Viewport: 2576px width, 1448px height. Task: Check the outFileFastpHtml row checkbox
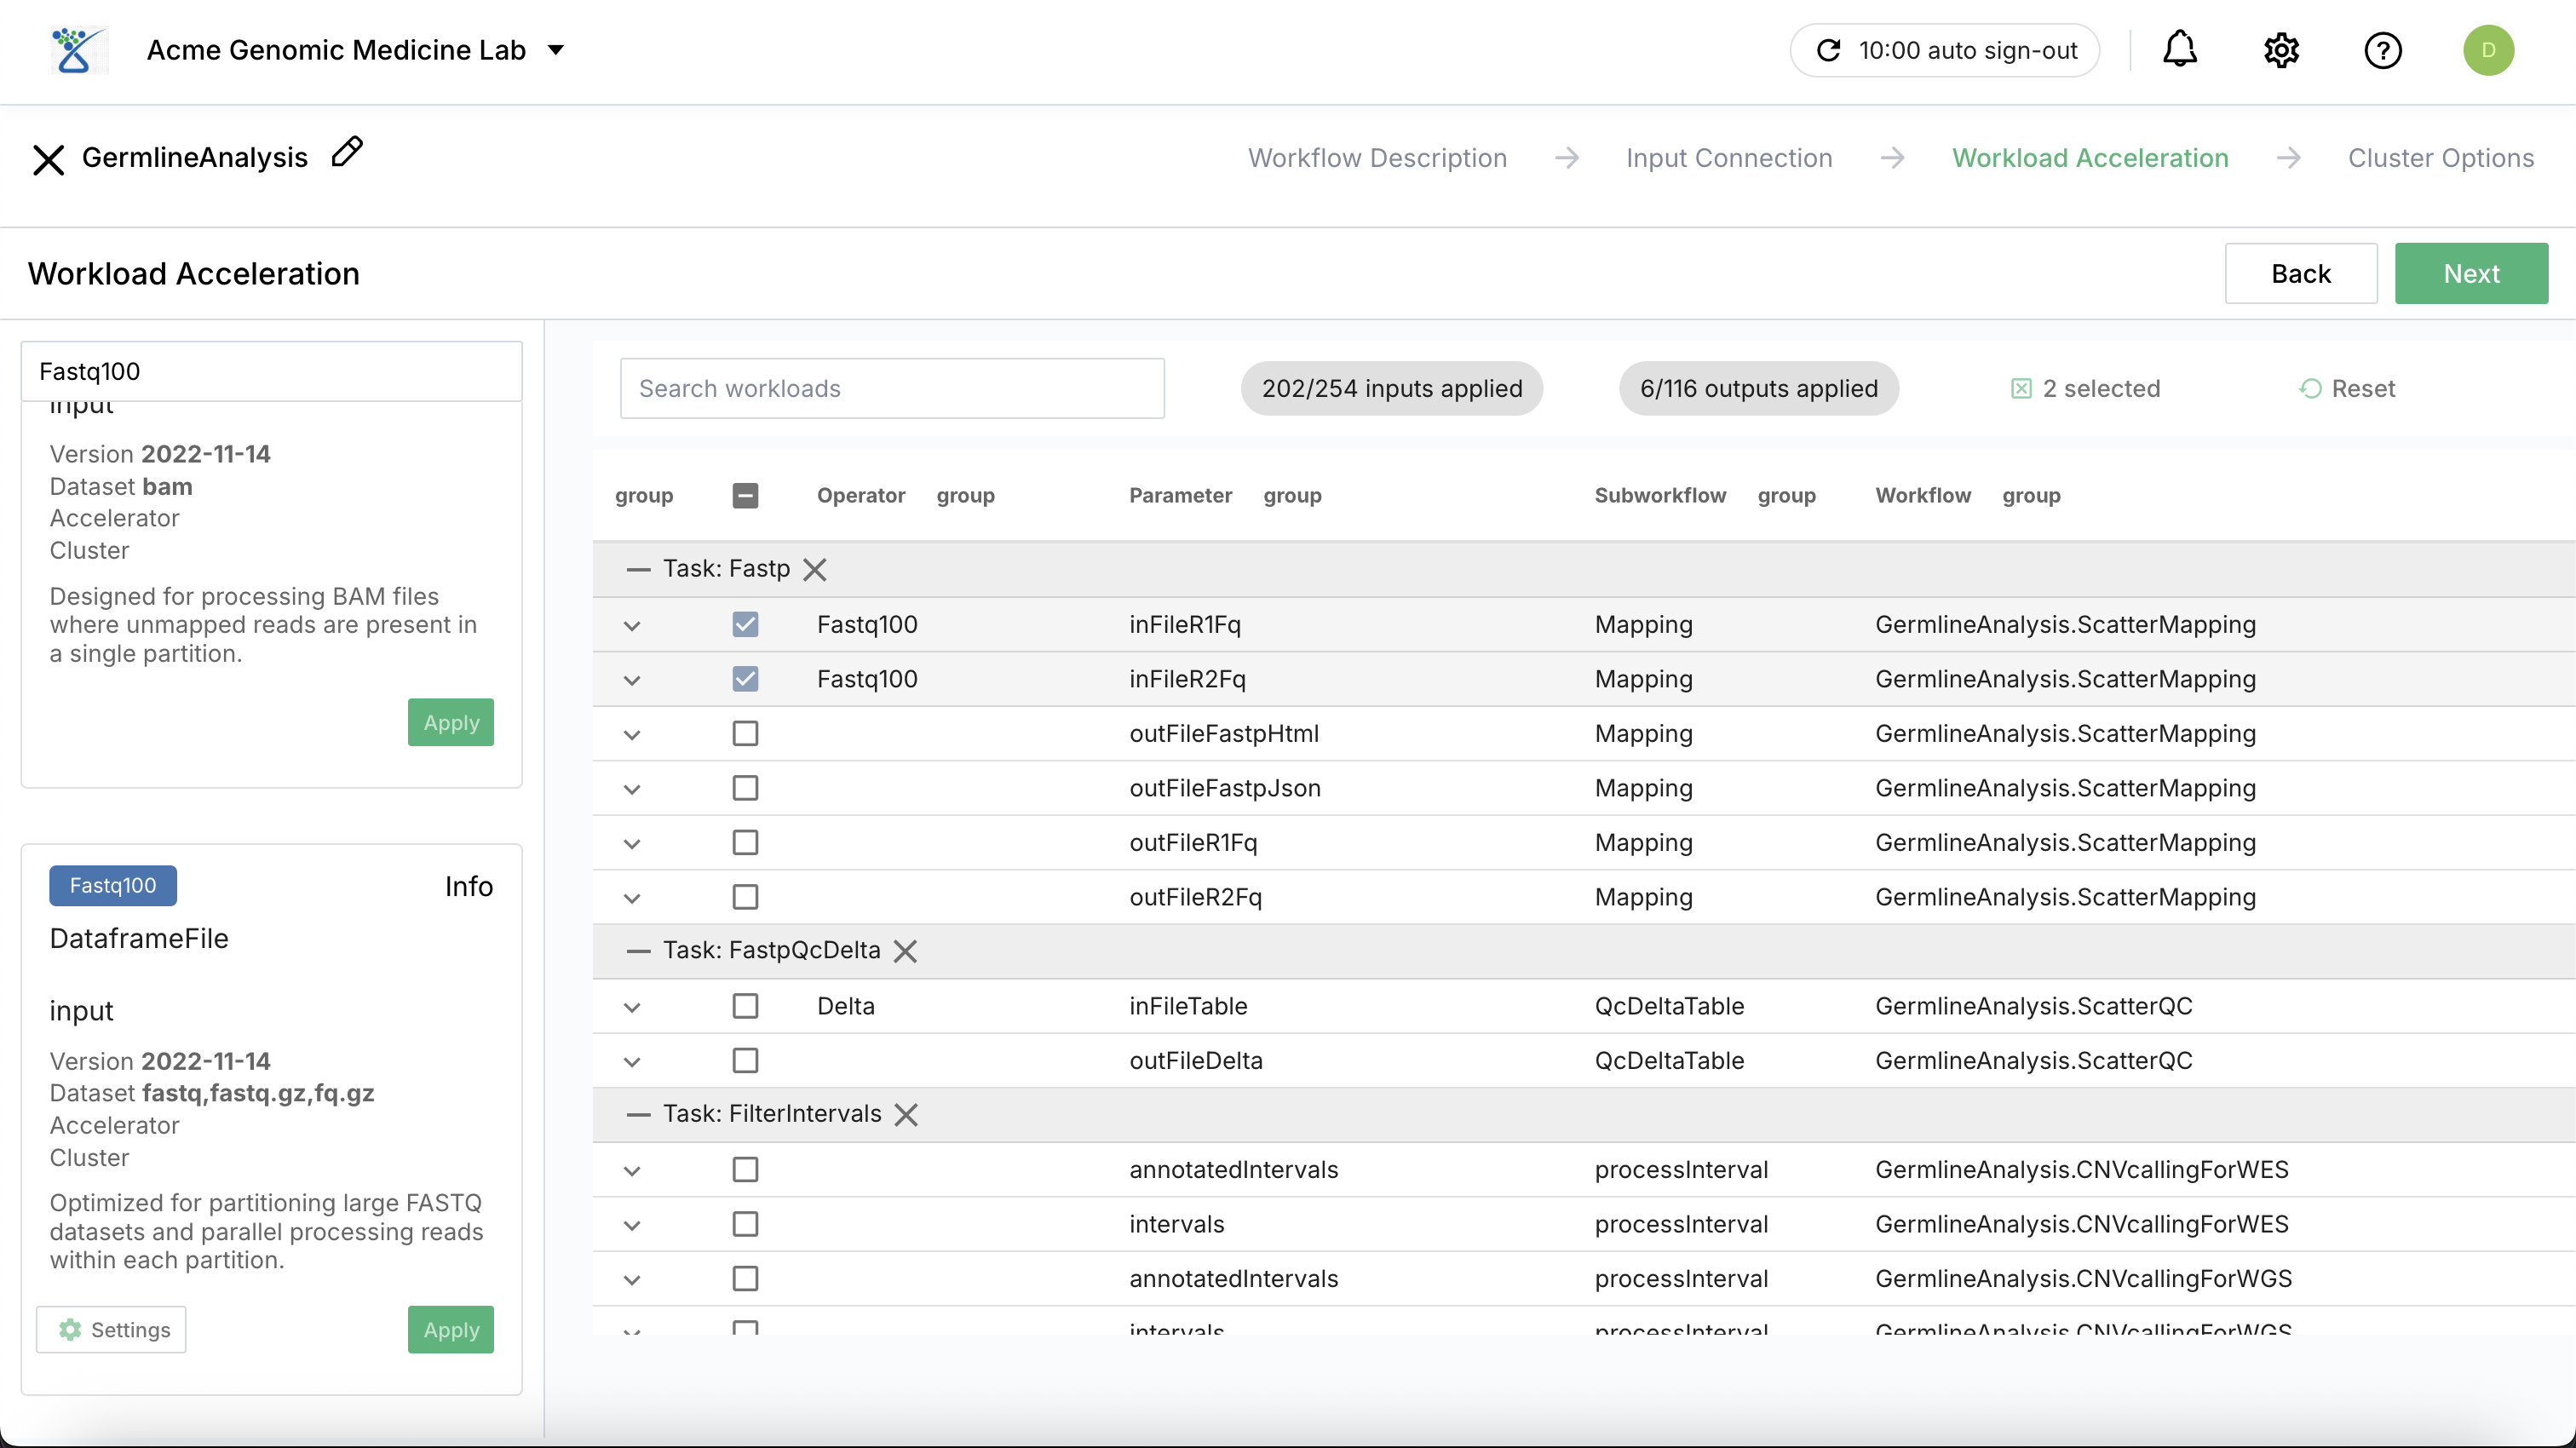(x=745, y=734)
